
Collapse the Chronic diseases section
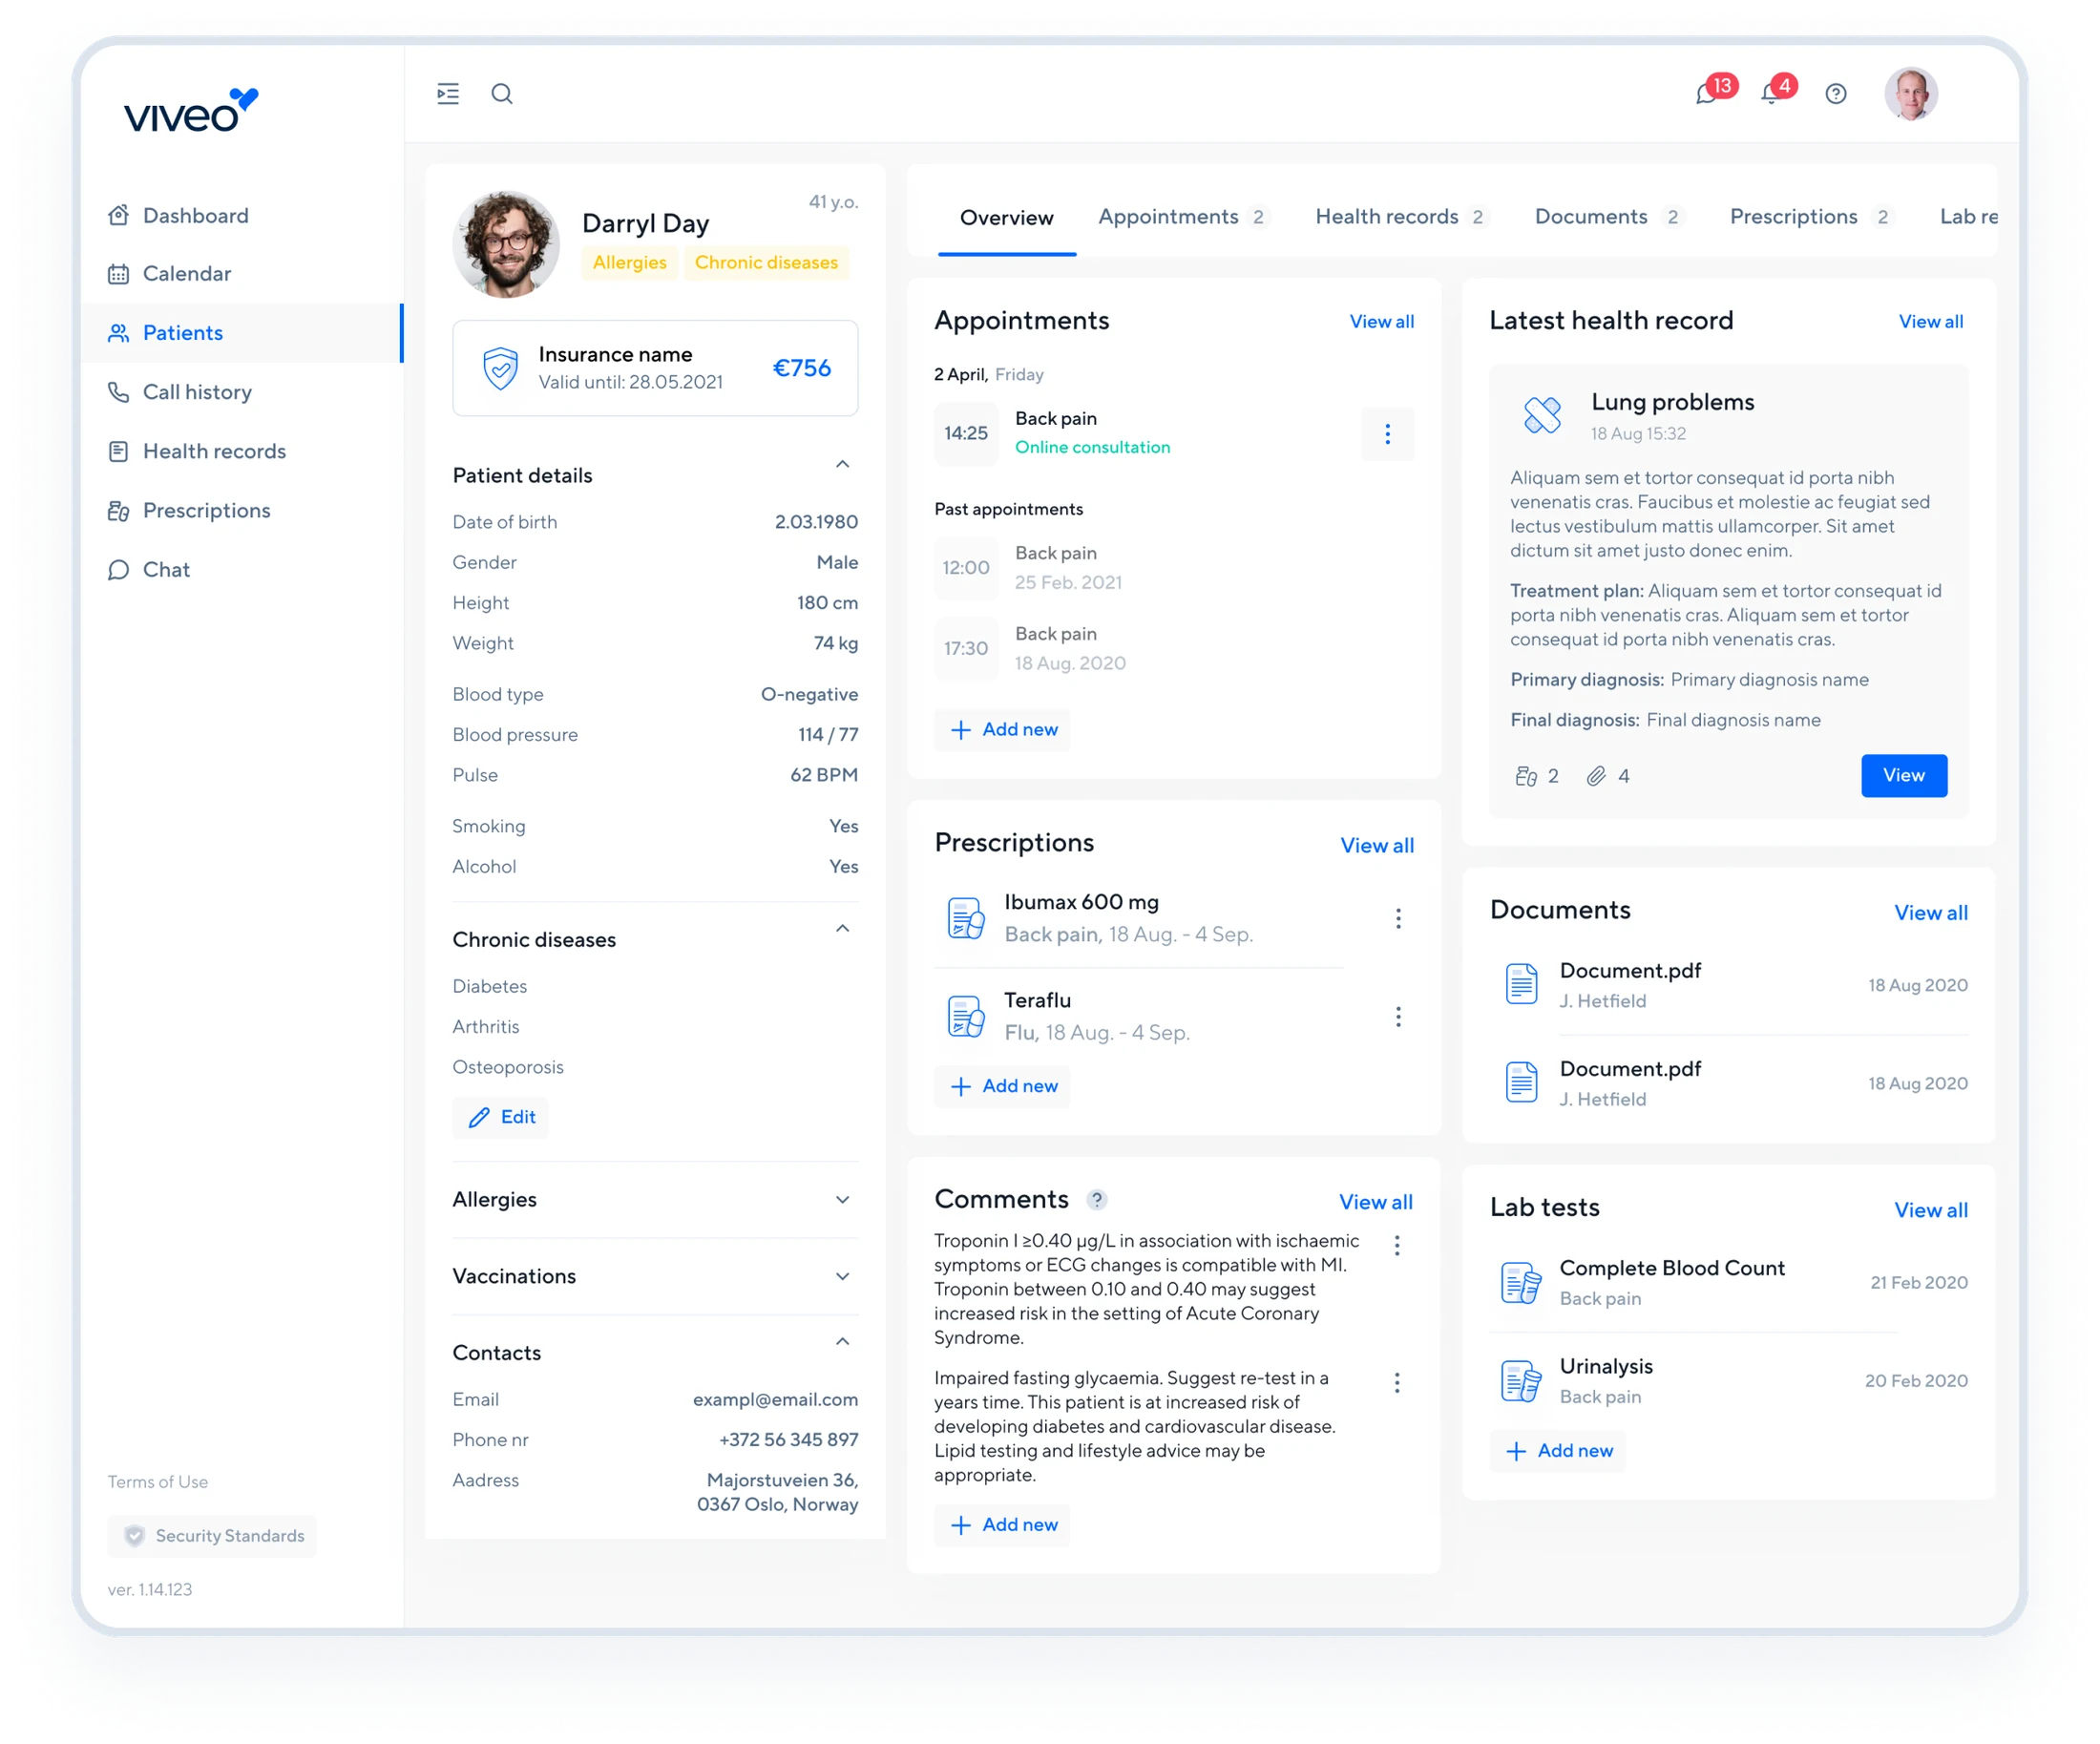click(843, 928)
